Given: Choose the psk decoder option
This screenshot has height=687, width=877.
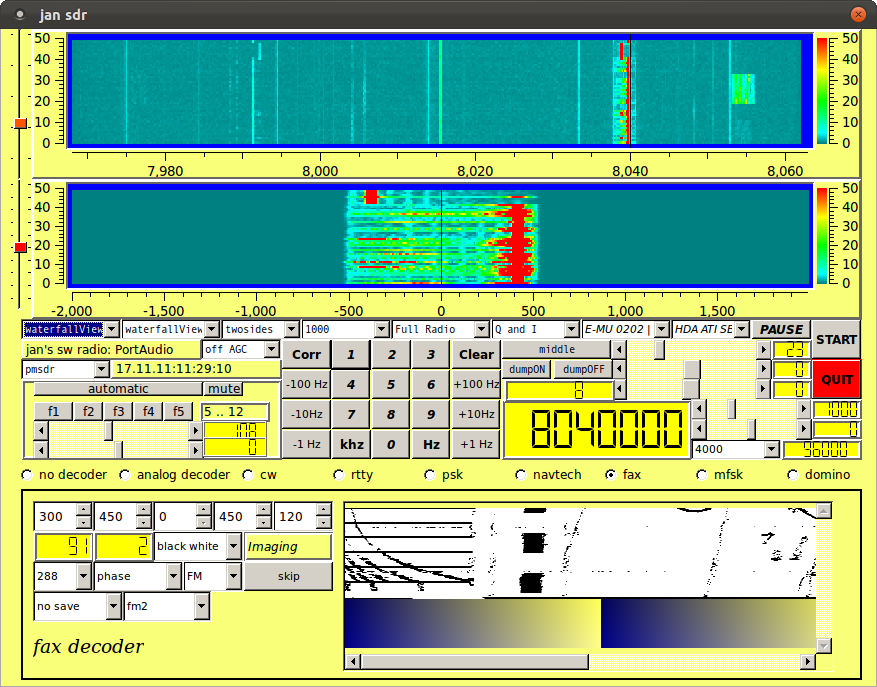Looking at the screenshot, I should point(430,475).
